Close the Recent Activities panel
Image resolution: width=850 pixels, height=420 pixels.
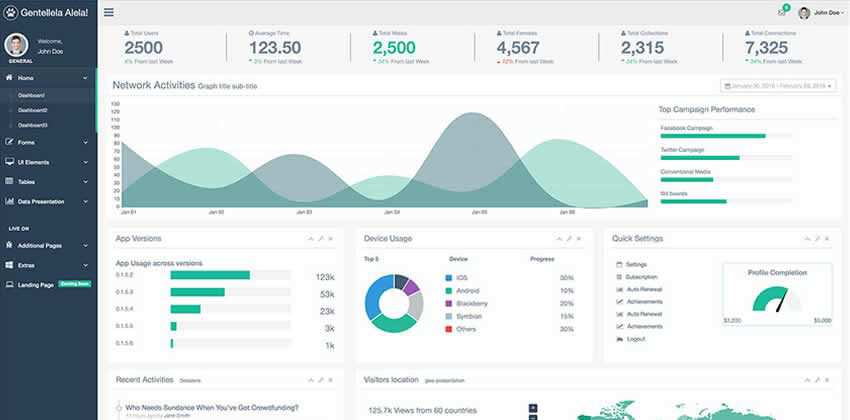click(x=330, y=380)
